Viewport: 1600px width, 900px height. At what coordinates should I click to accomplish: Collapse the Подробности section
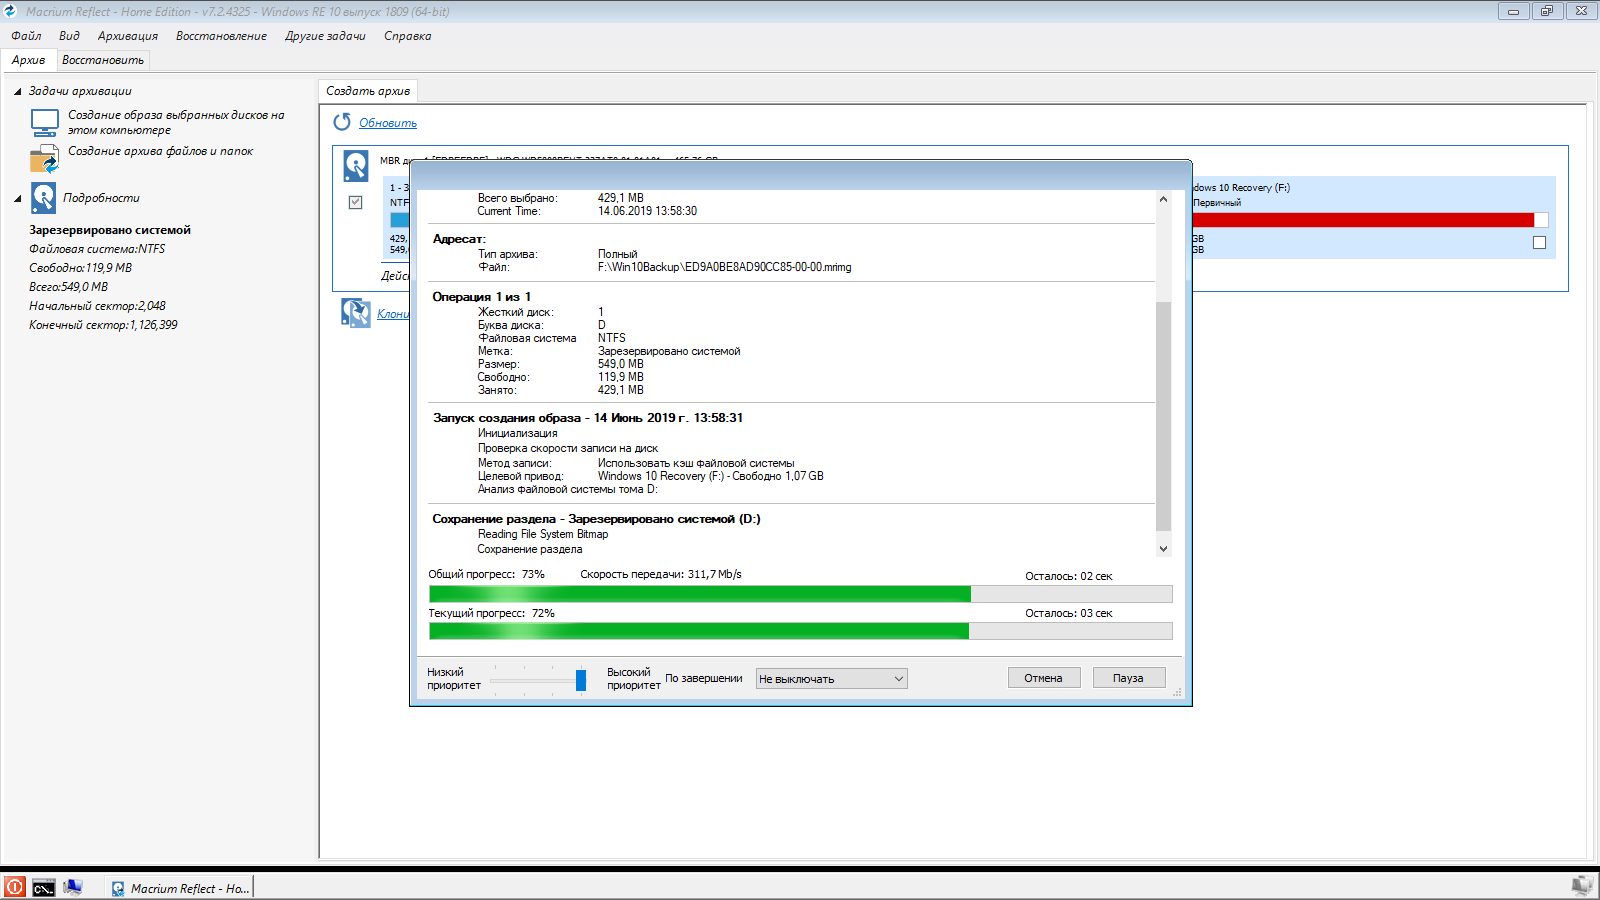[x=18, y=198]
